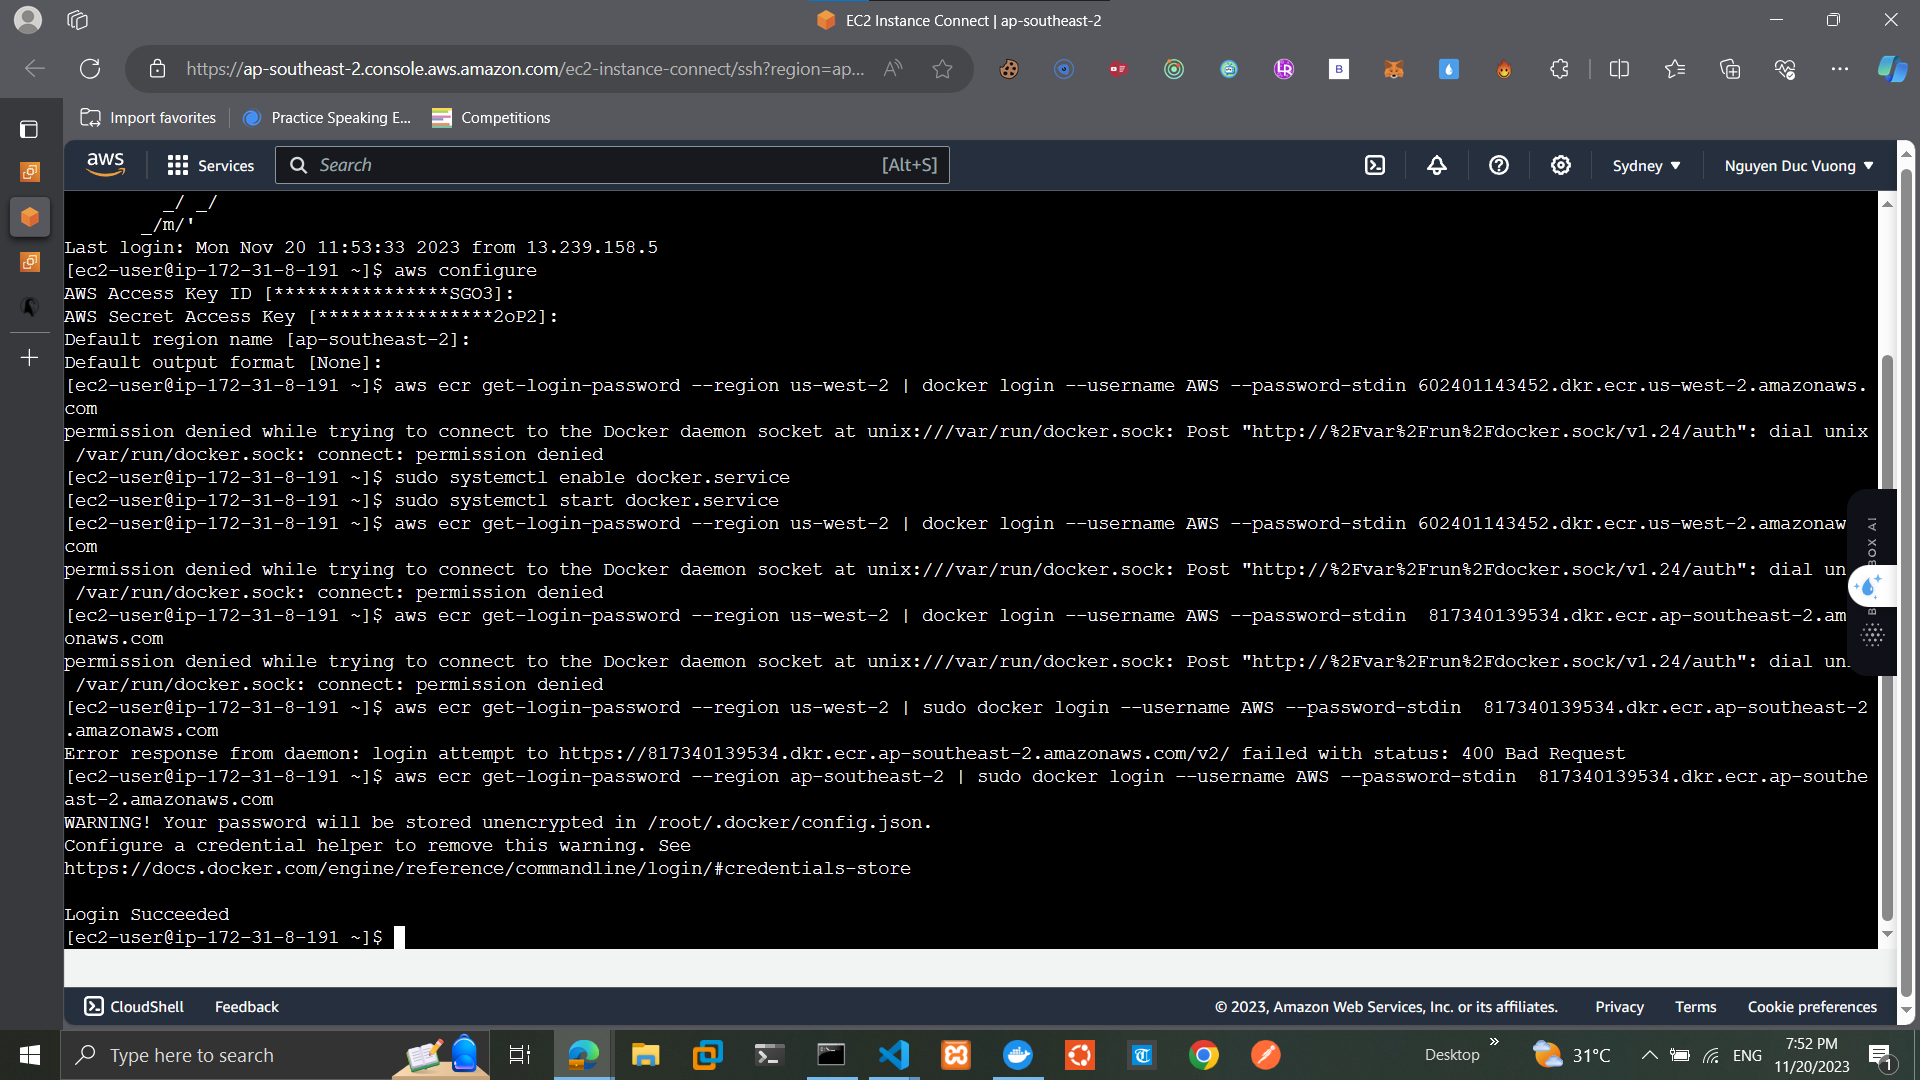Viewport: 1920px width, 1080px height.
Task: Open the VirtualBox icon in the taskbar
Action: 707,1055
